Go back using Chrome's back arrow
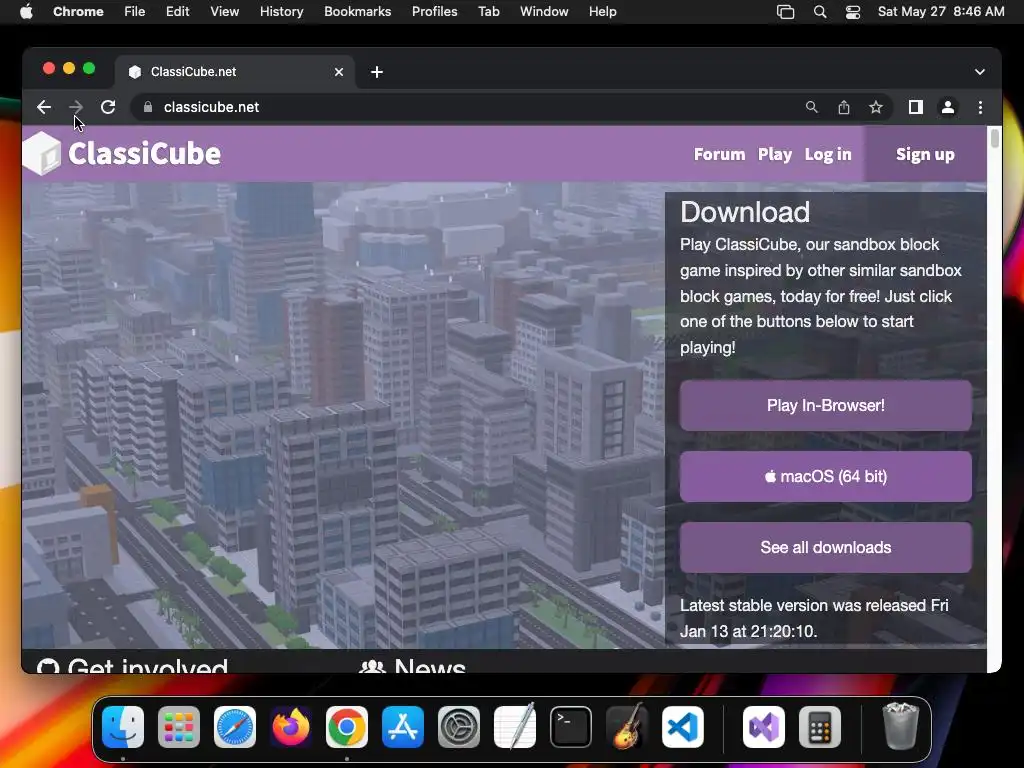 (x=44, y=107)
